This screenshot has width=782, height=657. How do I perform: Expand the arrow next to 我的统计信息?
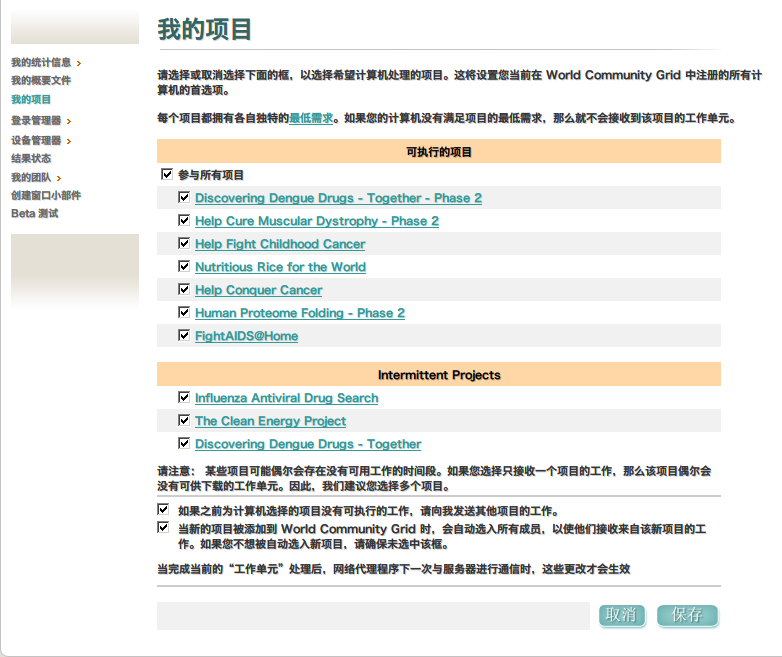79,63
